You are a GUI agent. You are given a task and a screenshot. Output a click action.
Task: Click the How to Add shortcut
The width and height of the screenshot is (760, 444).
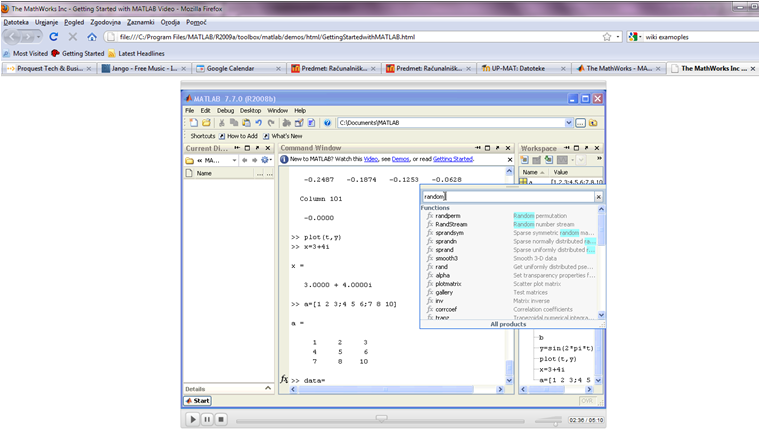click(238, 136)
